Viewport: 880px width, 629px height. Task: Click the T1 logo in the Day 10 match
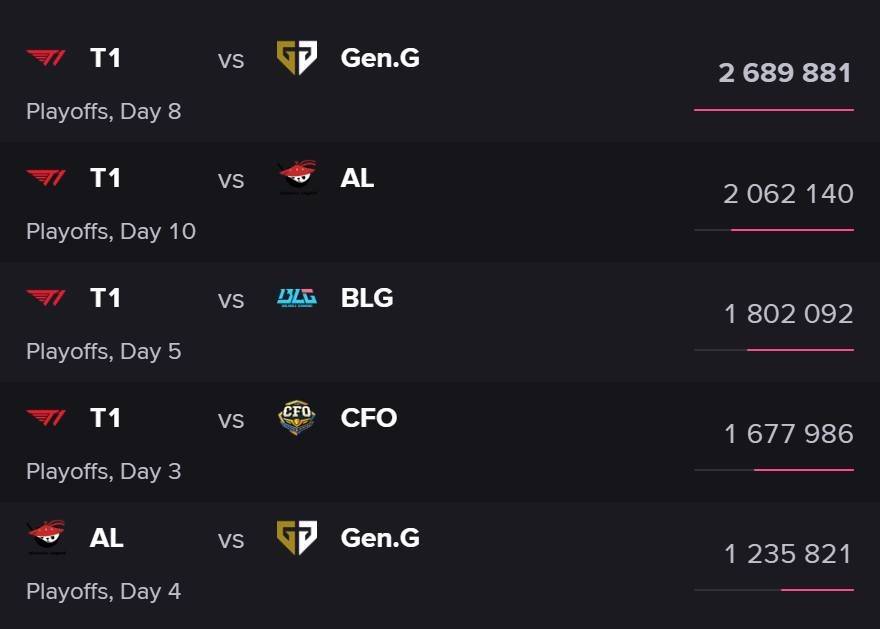tap(46, 178)
